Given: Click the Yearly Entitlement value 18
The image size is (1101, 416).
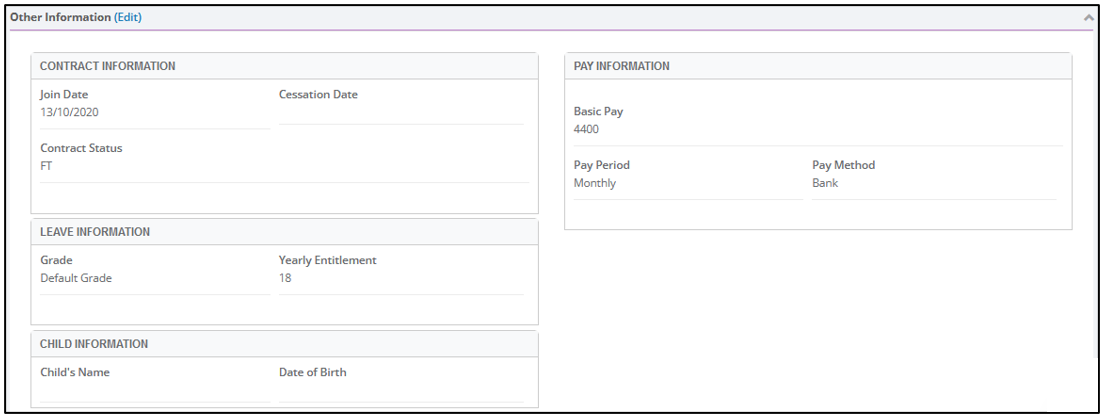Looking at the screenshot, I should pyautogui.click(x=285, y=278).
